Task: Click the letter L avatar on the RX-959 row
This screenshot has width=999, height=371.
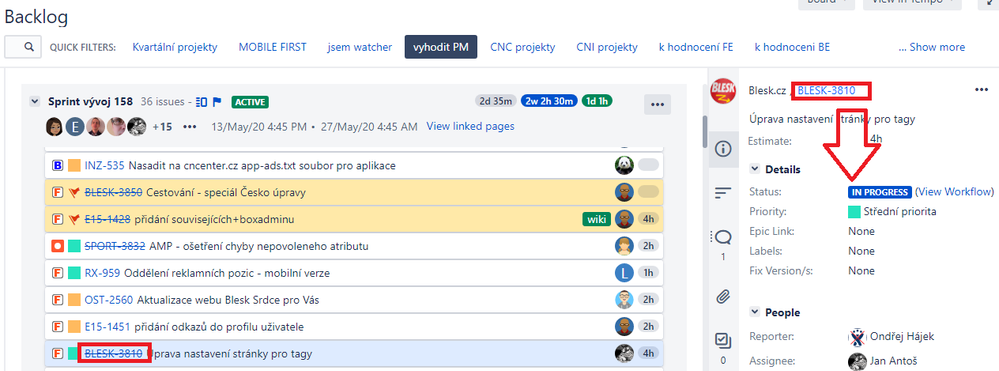Action: tap(624, 273)
